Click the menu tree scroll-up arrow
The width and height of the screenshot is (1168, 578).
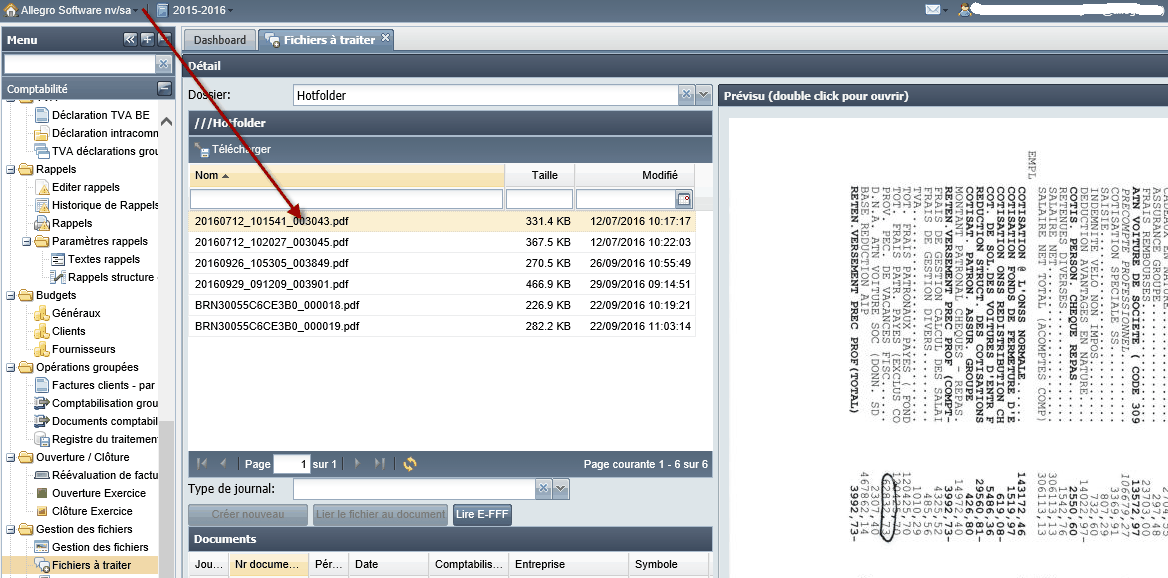[167, 121]
